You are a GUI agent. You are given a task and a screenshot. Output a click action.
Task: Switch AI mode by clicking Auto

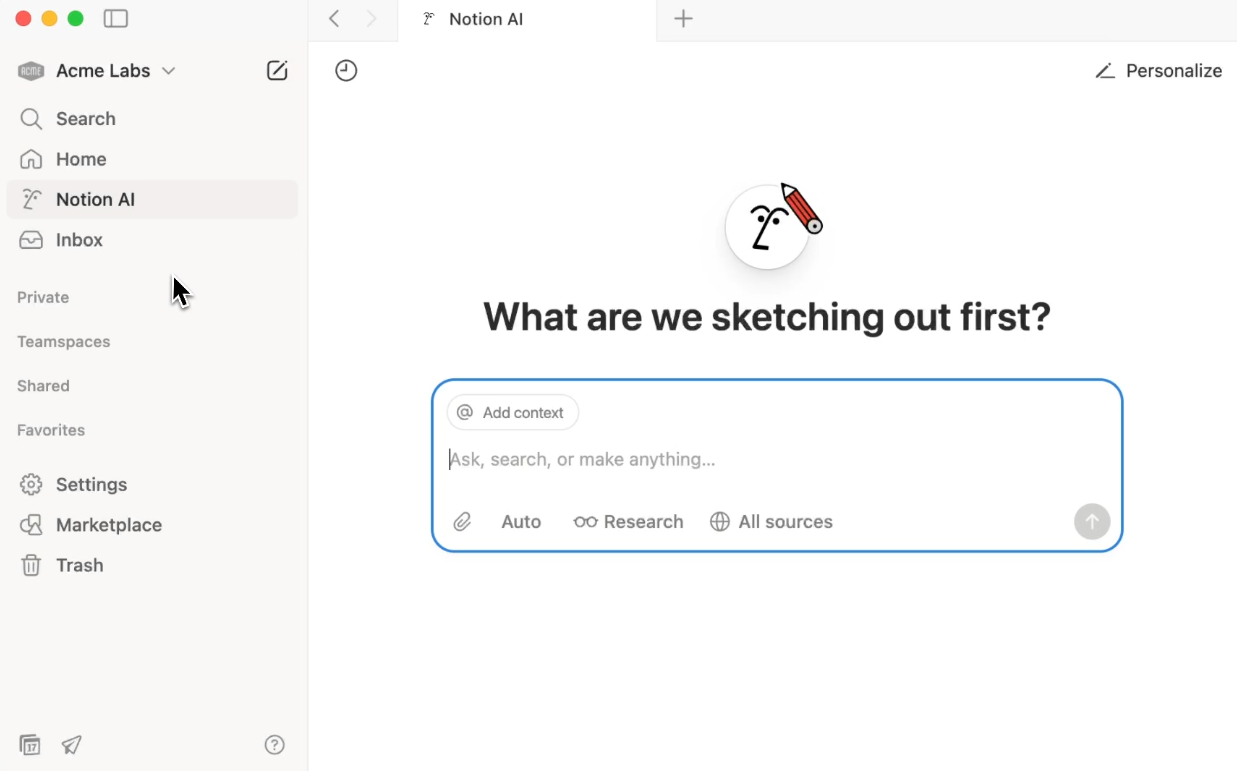(x=520, y=521)
